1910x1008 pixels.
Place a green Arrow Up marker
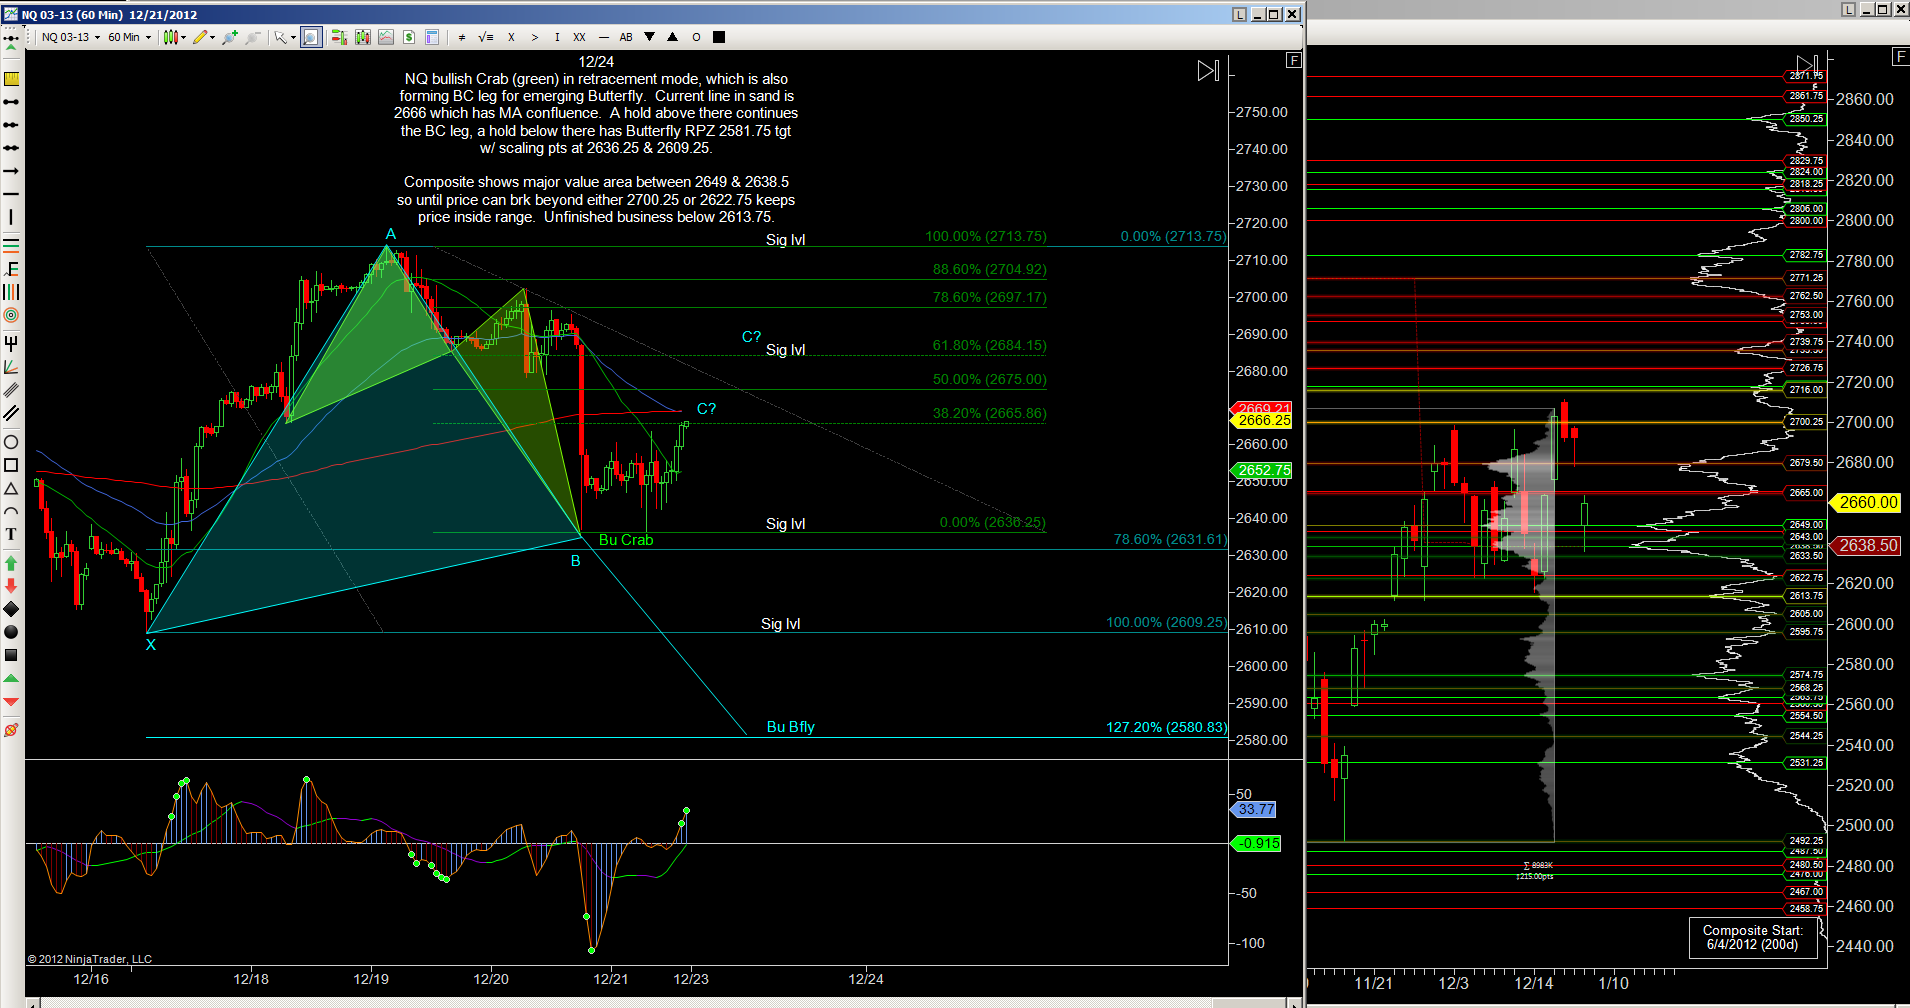point(11,564)
